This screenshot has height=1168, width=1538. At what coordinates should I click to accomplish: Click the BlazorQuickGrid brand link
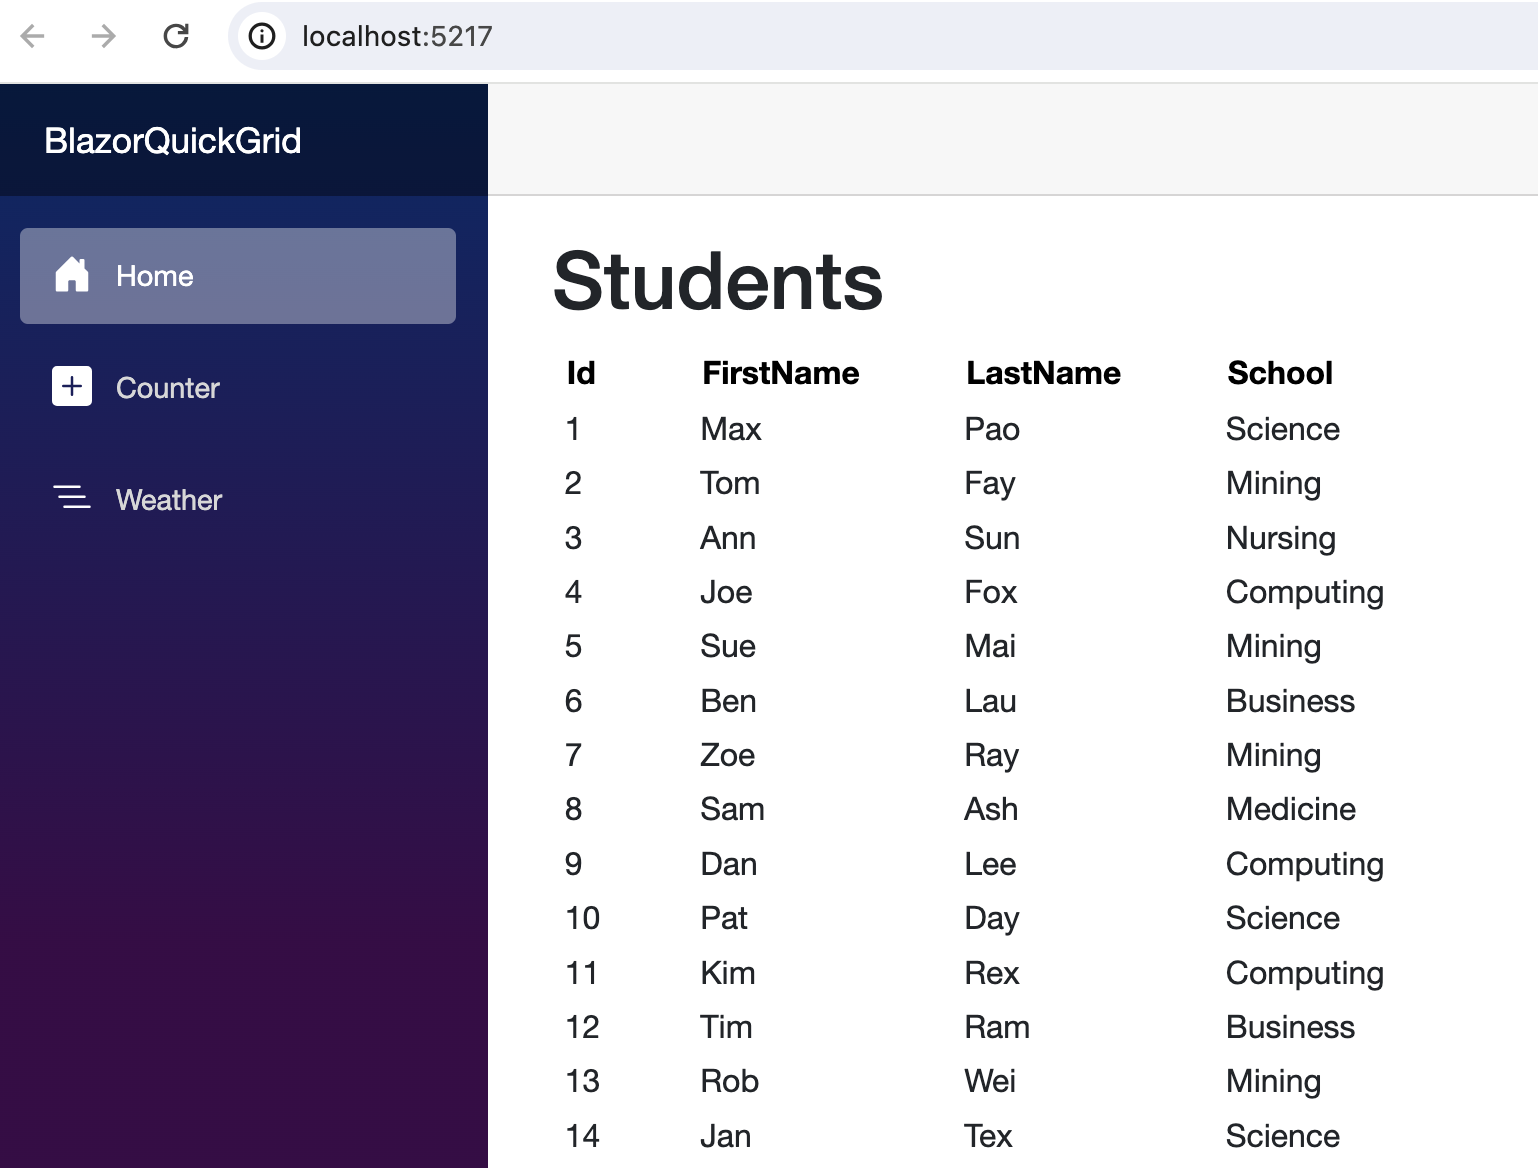click(x=173, y=141)
